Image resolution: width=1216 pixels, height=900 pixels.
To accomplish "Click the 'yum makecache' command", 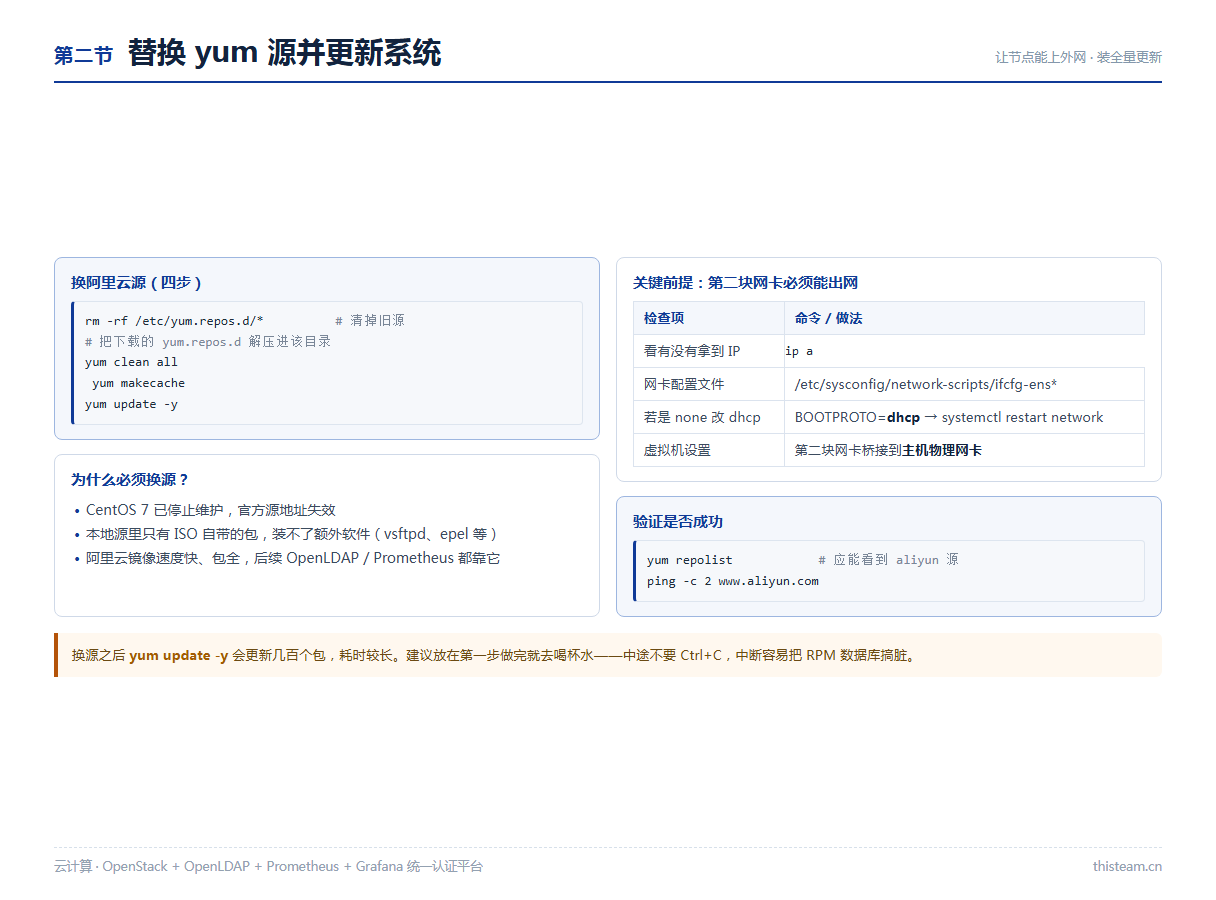I will (x=138, y=383).
